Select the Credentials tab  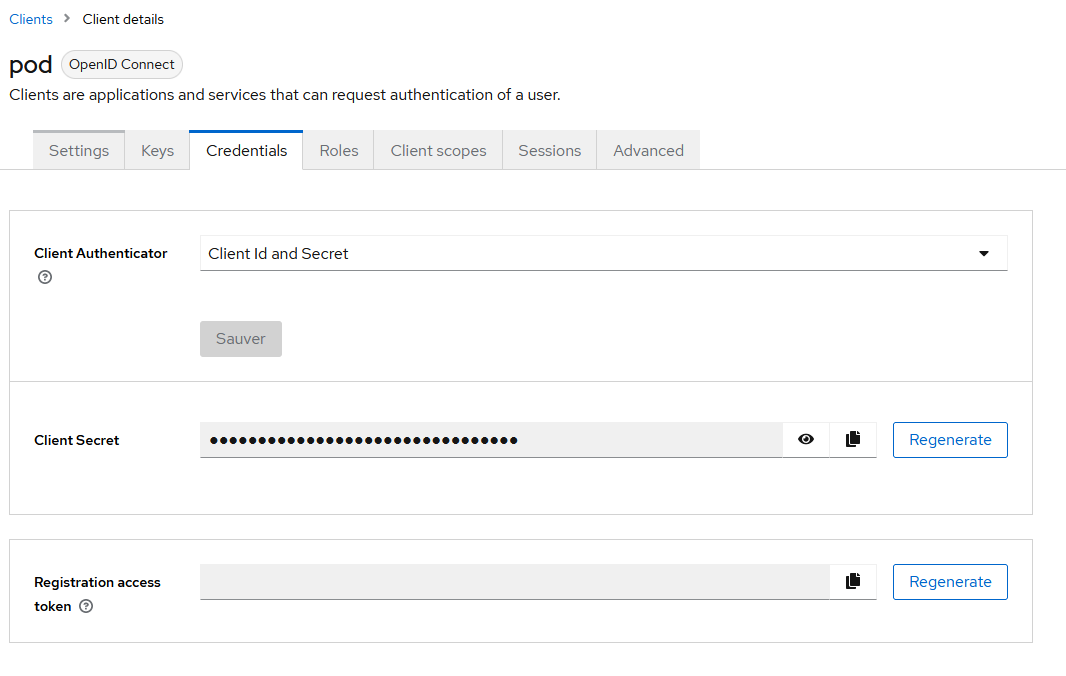tap(246, 151)
